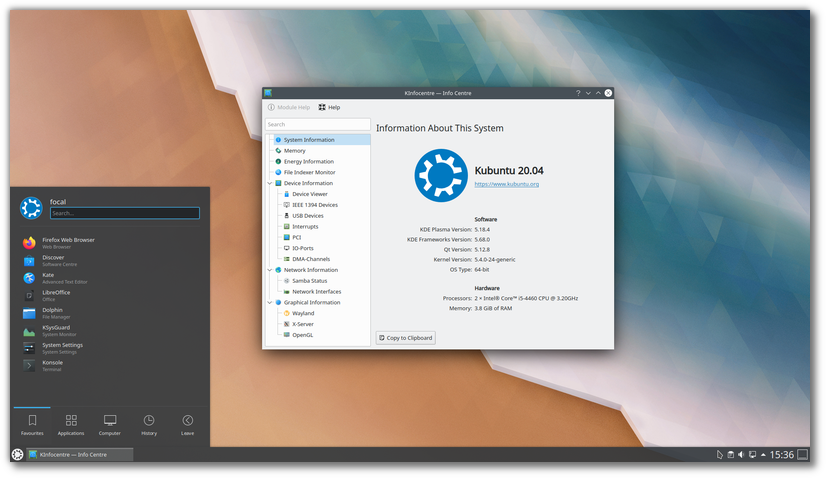This screenshot has height=478, width=826.
Task: Launch LibreOffice from the launcher
Action: tap(110, 296)
